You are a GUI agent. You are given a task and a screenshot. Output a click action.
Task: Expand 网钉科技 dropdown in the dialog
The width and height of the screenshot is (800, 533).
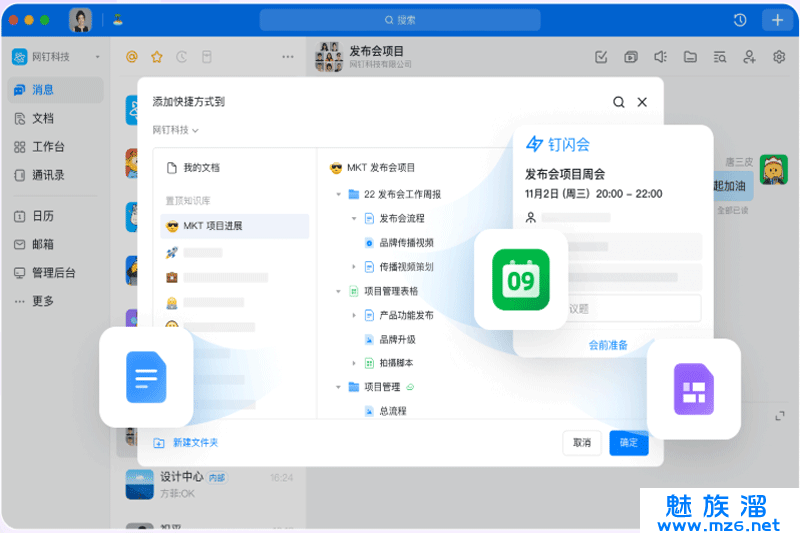pyautogui.click(x=176, y=130)
